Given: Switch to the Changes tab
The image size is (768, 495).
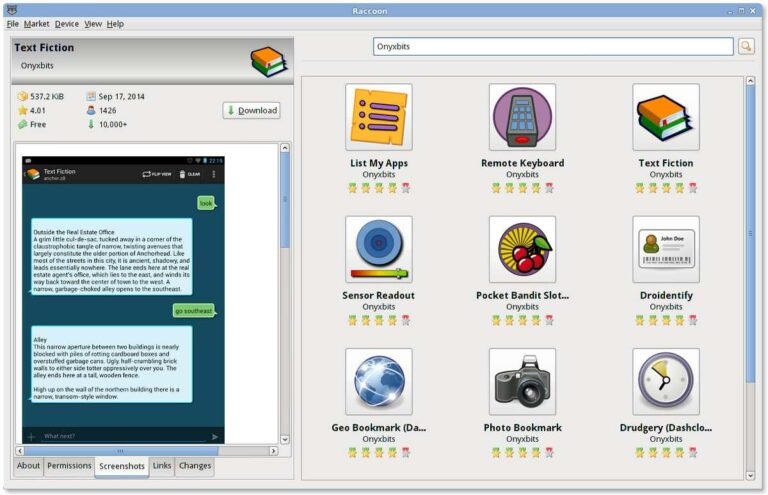Looking at the screenshot, I should (x=195, y=466).
